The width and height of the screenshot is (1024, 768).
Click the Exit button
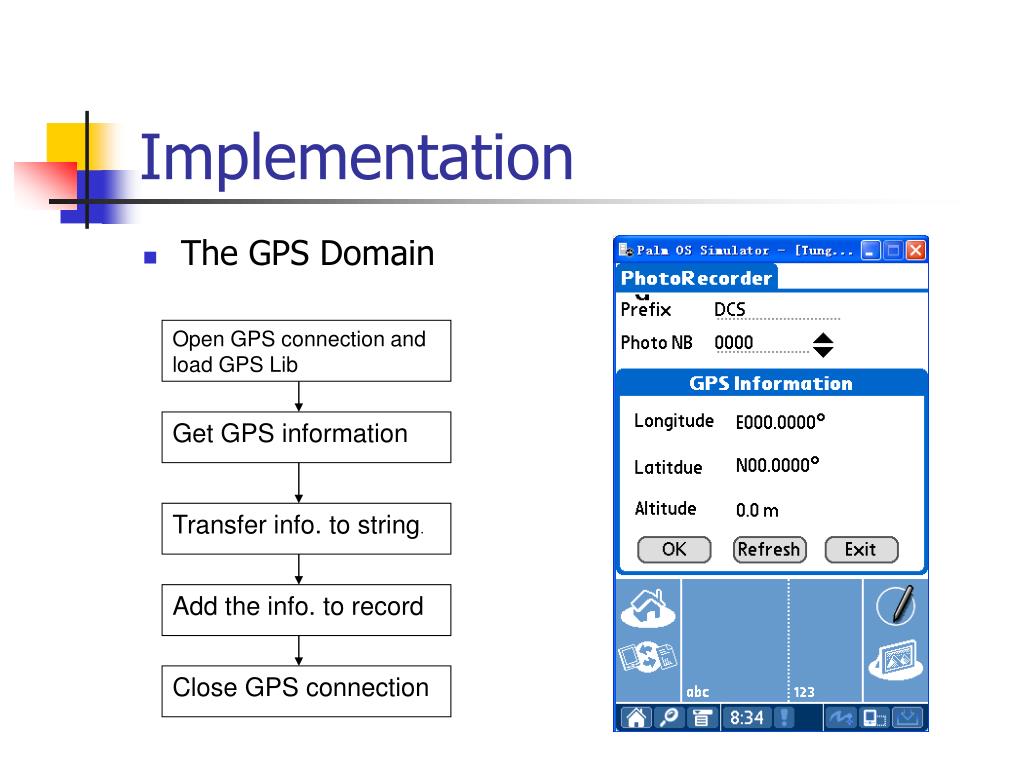click(861, 549)
